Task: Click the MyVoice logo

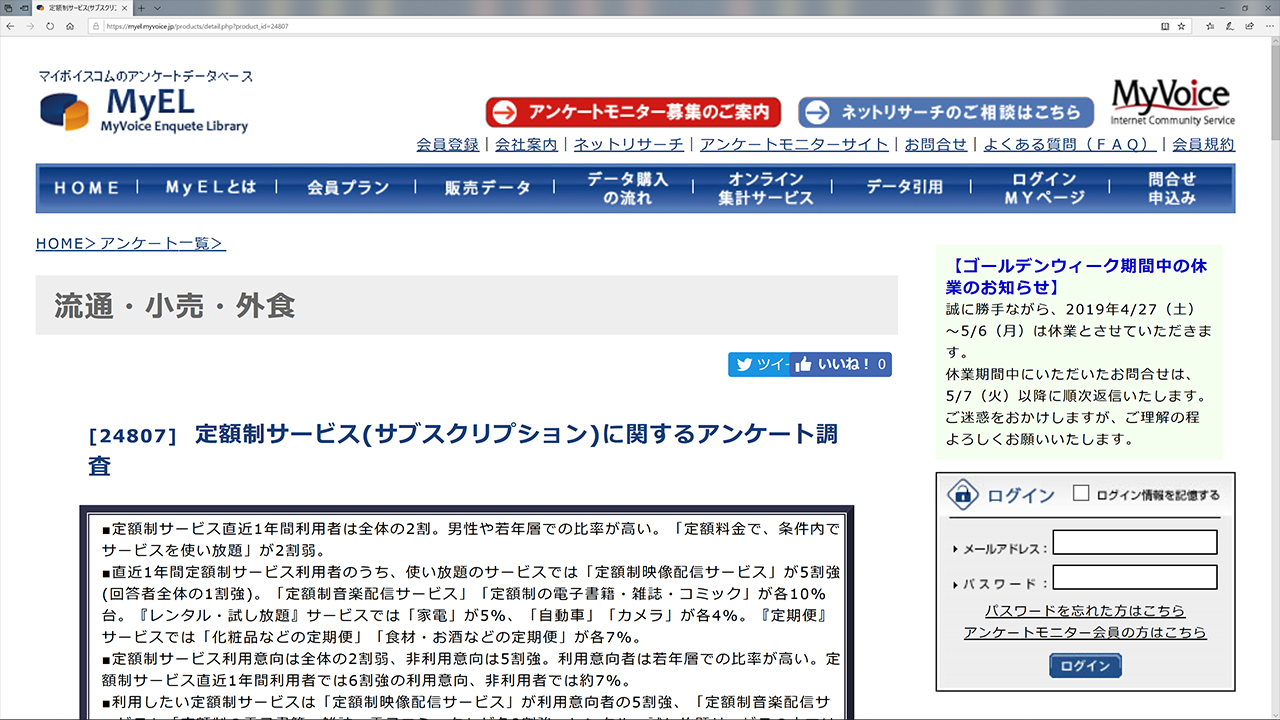Action: click(1172, 101)
